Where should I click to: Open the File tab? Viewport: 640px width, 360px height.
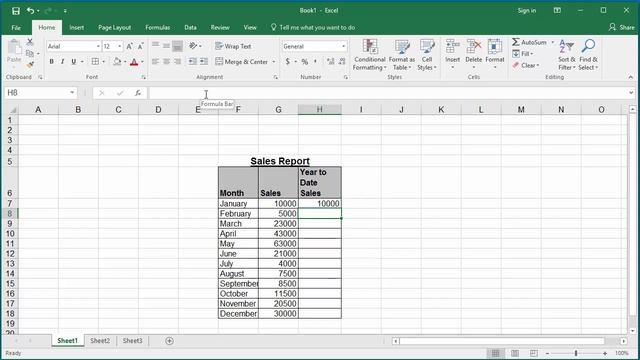coord(16,28)
